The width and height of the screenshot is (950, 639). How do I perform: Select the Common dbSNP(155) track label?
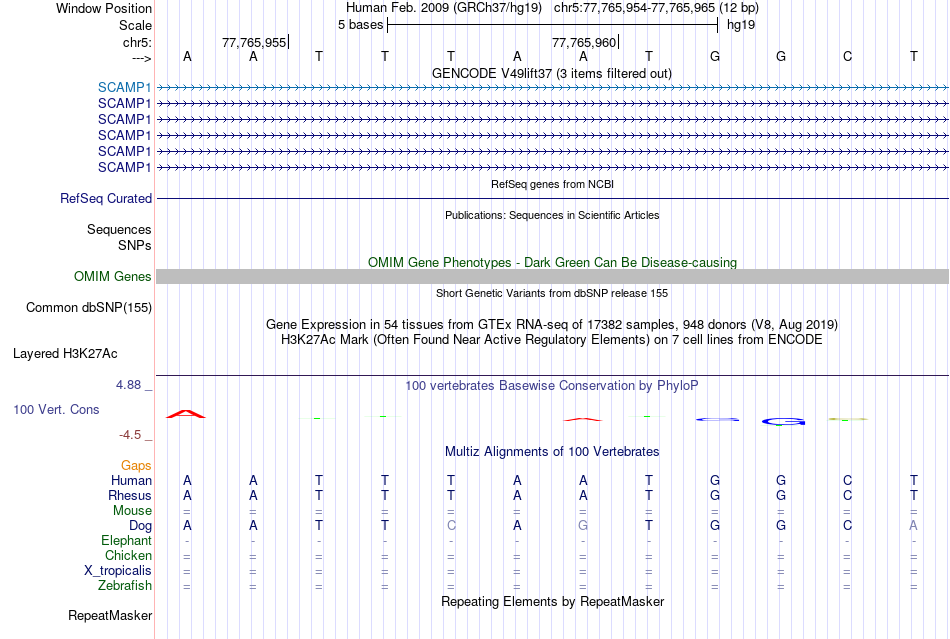point(89,307)
